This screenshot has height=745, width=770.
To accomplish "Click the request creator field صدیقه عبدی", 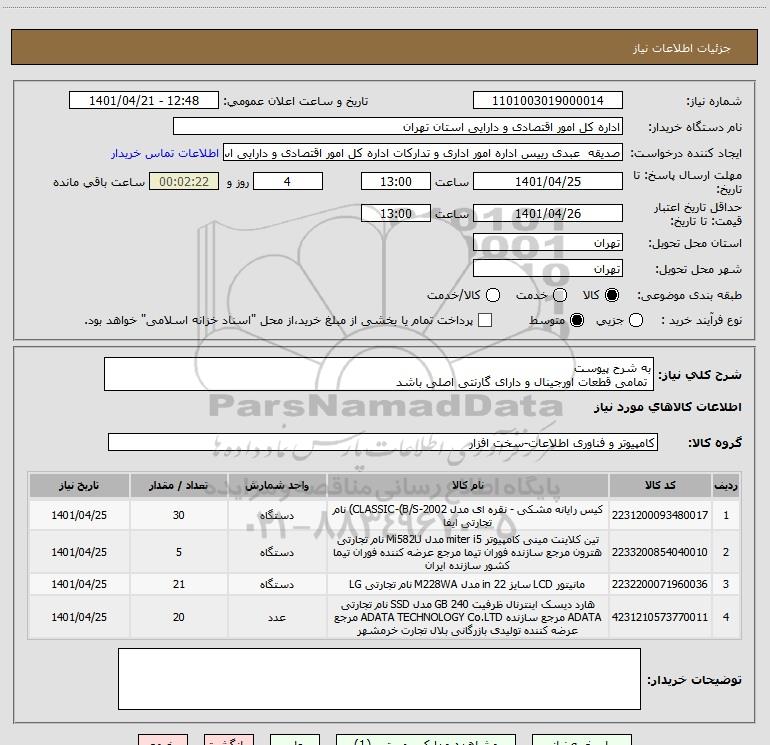I will tap(423, 152).
